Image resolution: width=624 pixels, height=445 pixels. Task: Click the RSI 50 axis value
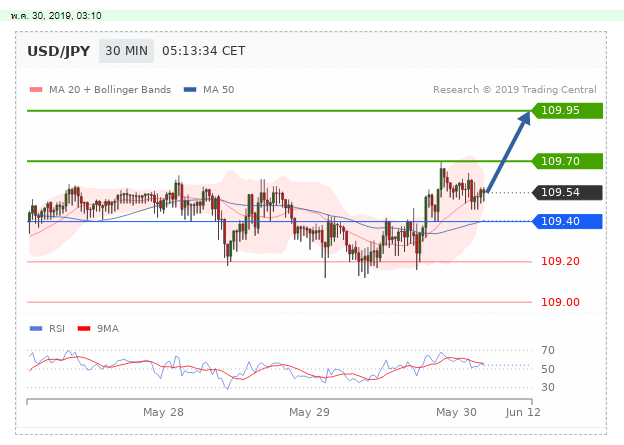pos(548,369)
